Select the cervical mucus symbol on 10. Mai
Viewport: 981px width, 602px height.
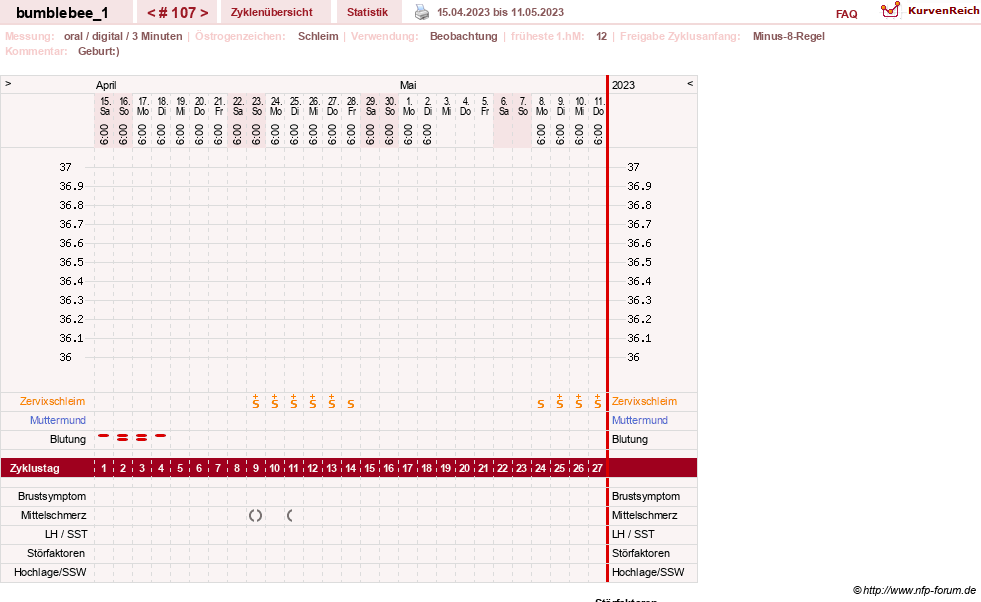tap(579, 402)
